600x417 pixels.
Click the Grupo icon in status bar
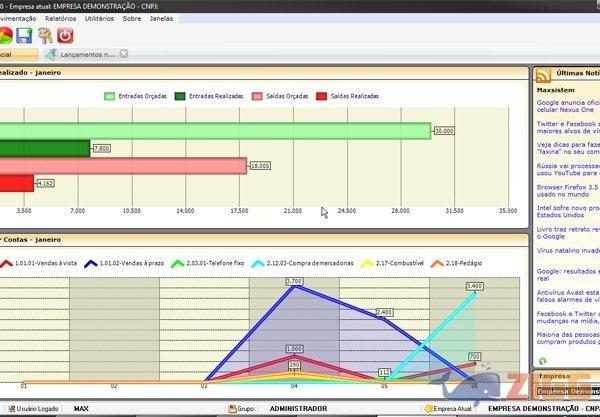233,409
